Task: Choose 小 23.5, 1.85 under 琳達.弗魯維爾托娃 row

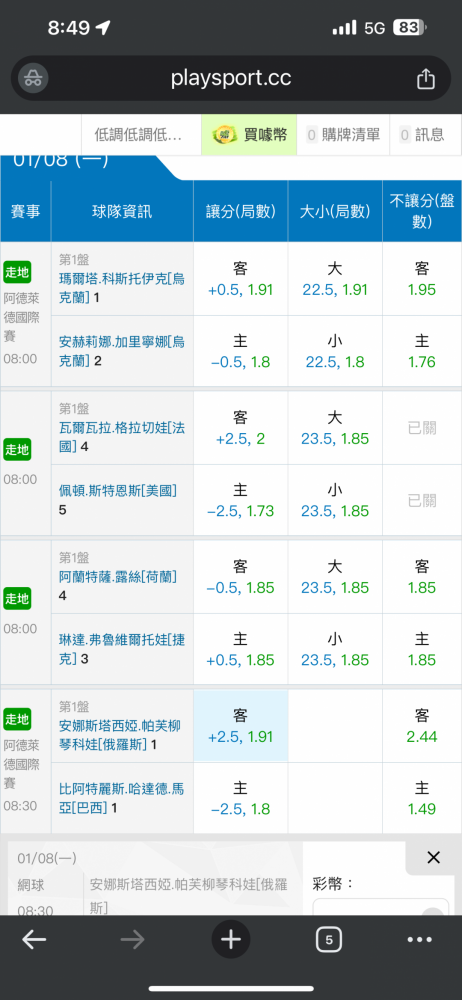Action: 335,649
